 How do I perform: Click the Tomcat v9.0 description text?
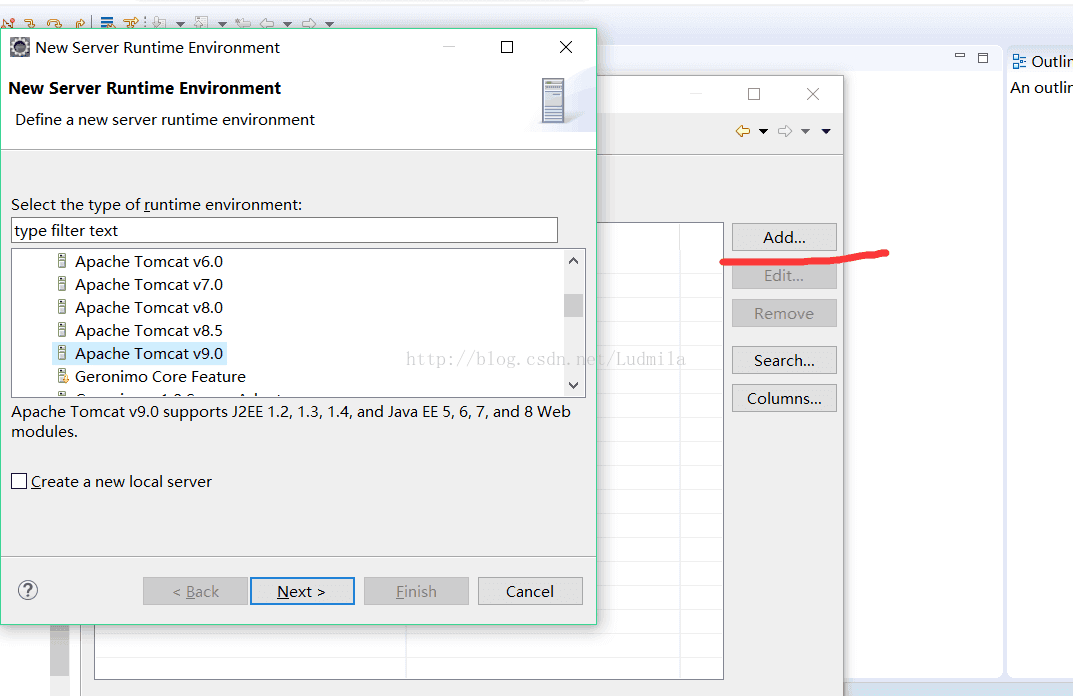click(x=291, y=422)
